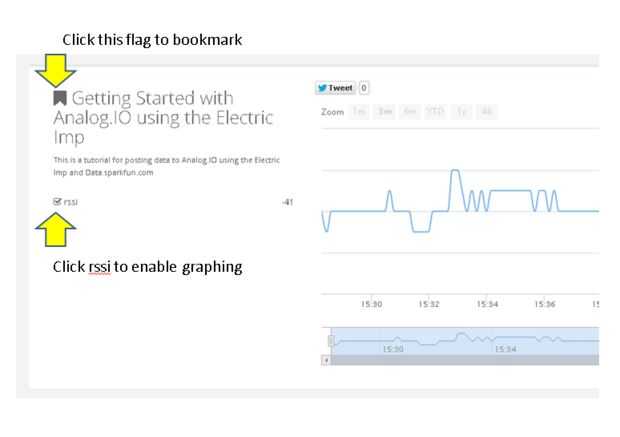Set zoom range to 6m
Image resolution: width=620 pixels, height=437 pixels.
(410, 112)
